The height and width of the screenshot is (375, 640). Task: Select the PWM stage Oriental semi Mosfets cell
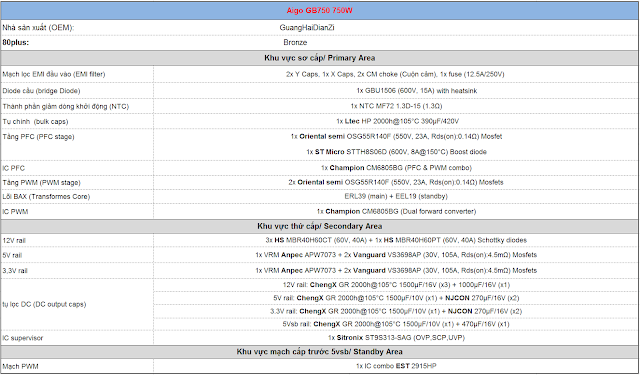[396, 182]
